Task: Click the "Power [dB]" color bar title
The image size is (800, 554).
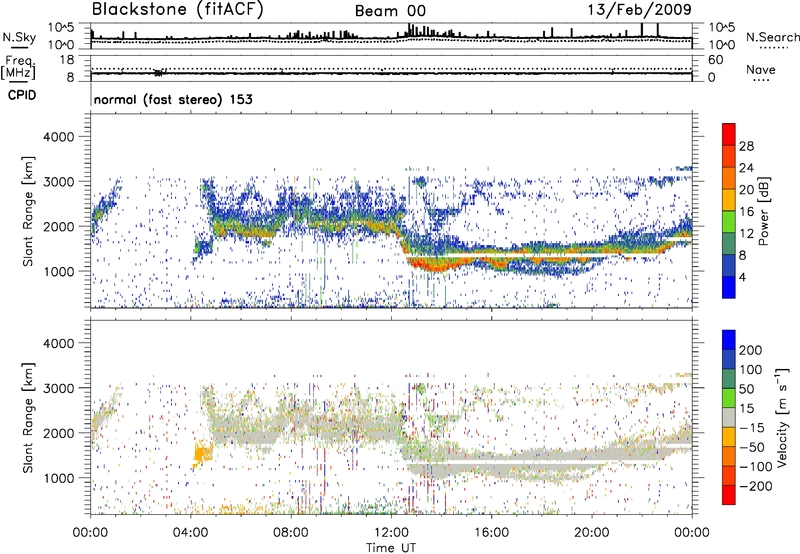Action: [x=763, y=211]
